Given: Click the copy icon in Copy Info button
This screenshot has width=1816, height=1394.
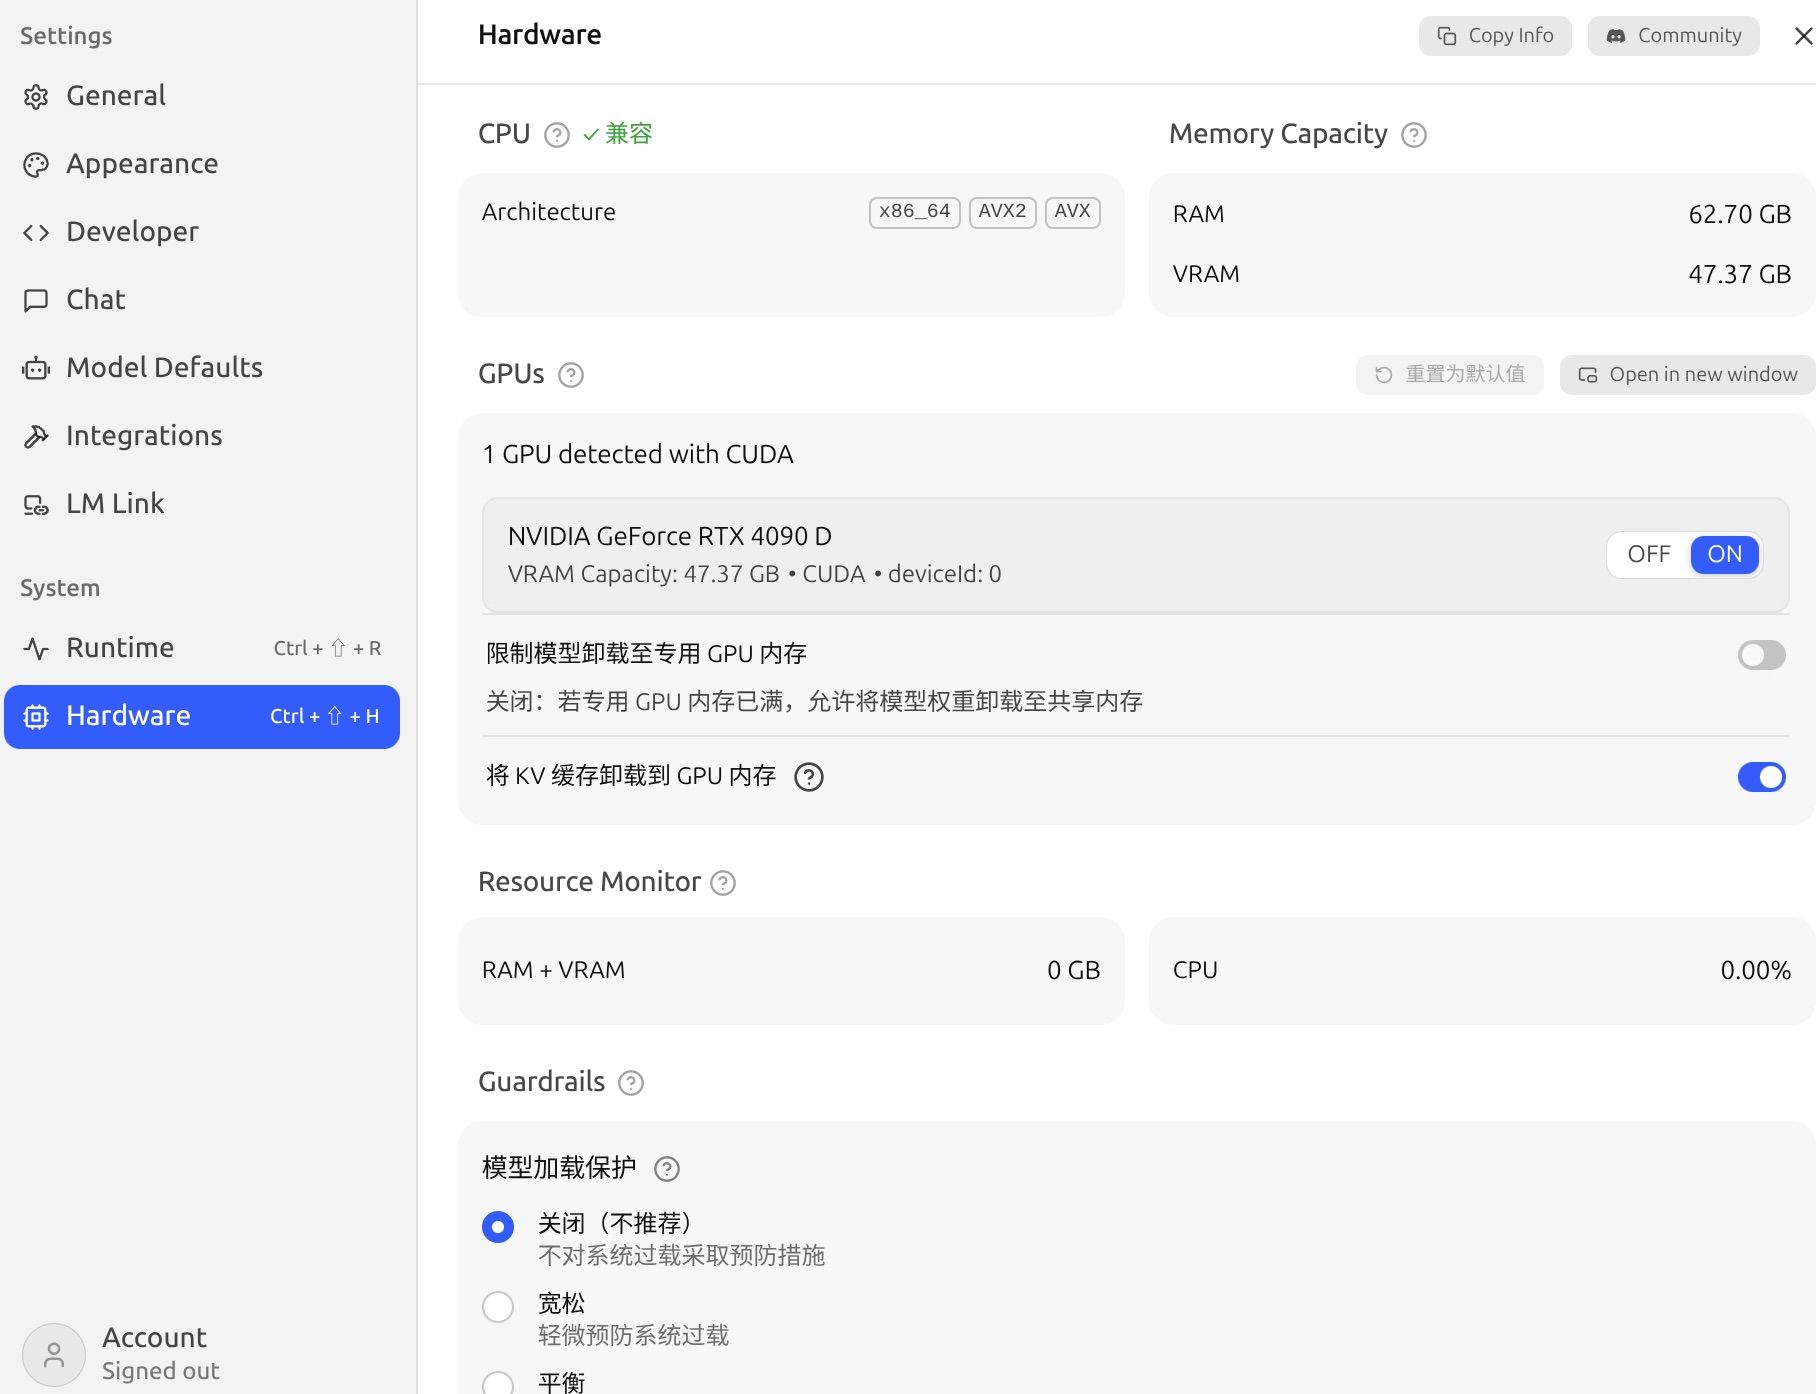Looking at the screenshot, I should click(x=1447, y=36).
